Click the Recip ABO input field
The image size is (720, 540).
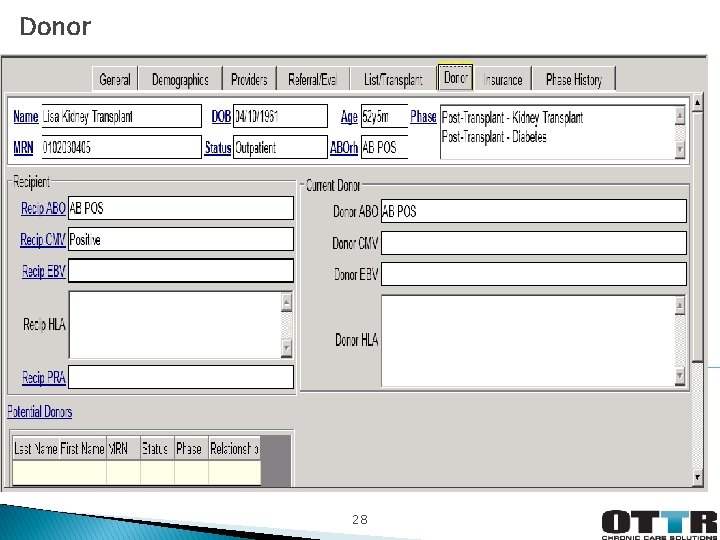180,208
